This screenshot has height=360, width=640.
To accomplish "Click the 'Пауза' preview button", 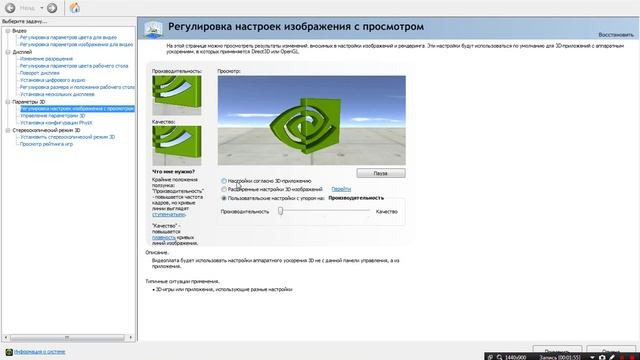I will coord(381,173).
